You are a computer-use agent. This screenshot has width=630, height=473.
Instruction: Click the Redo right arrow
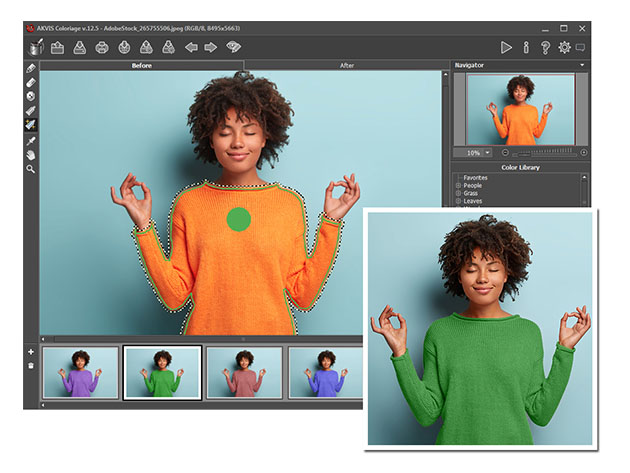point(211,47)
